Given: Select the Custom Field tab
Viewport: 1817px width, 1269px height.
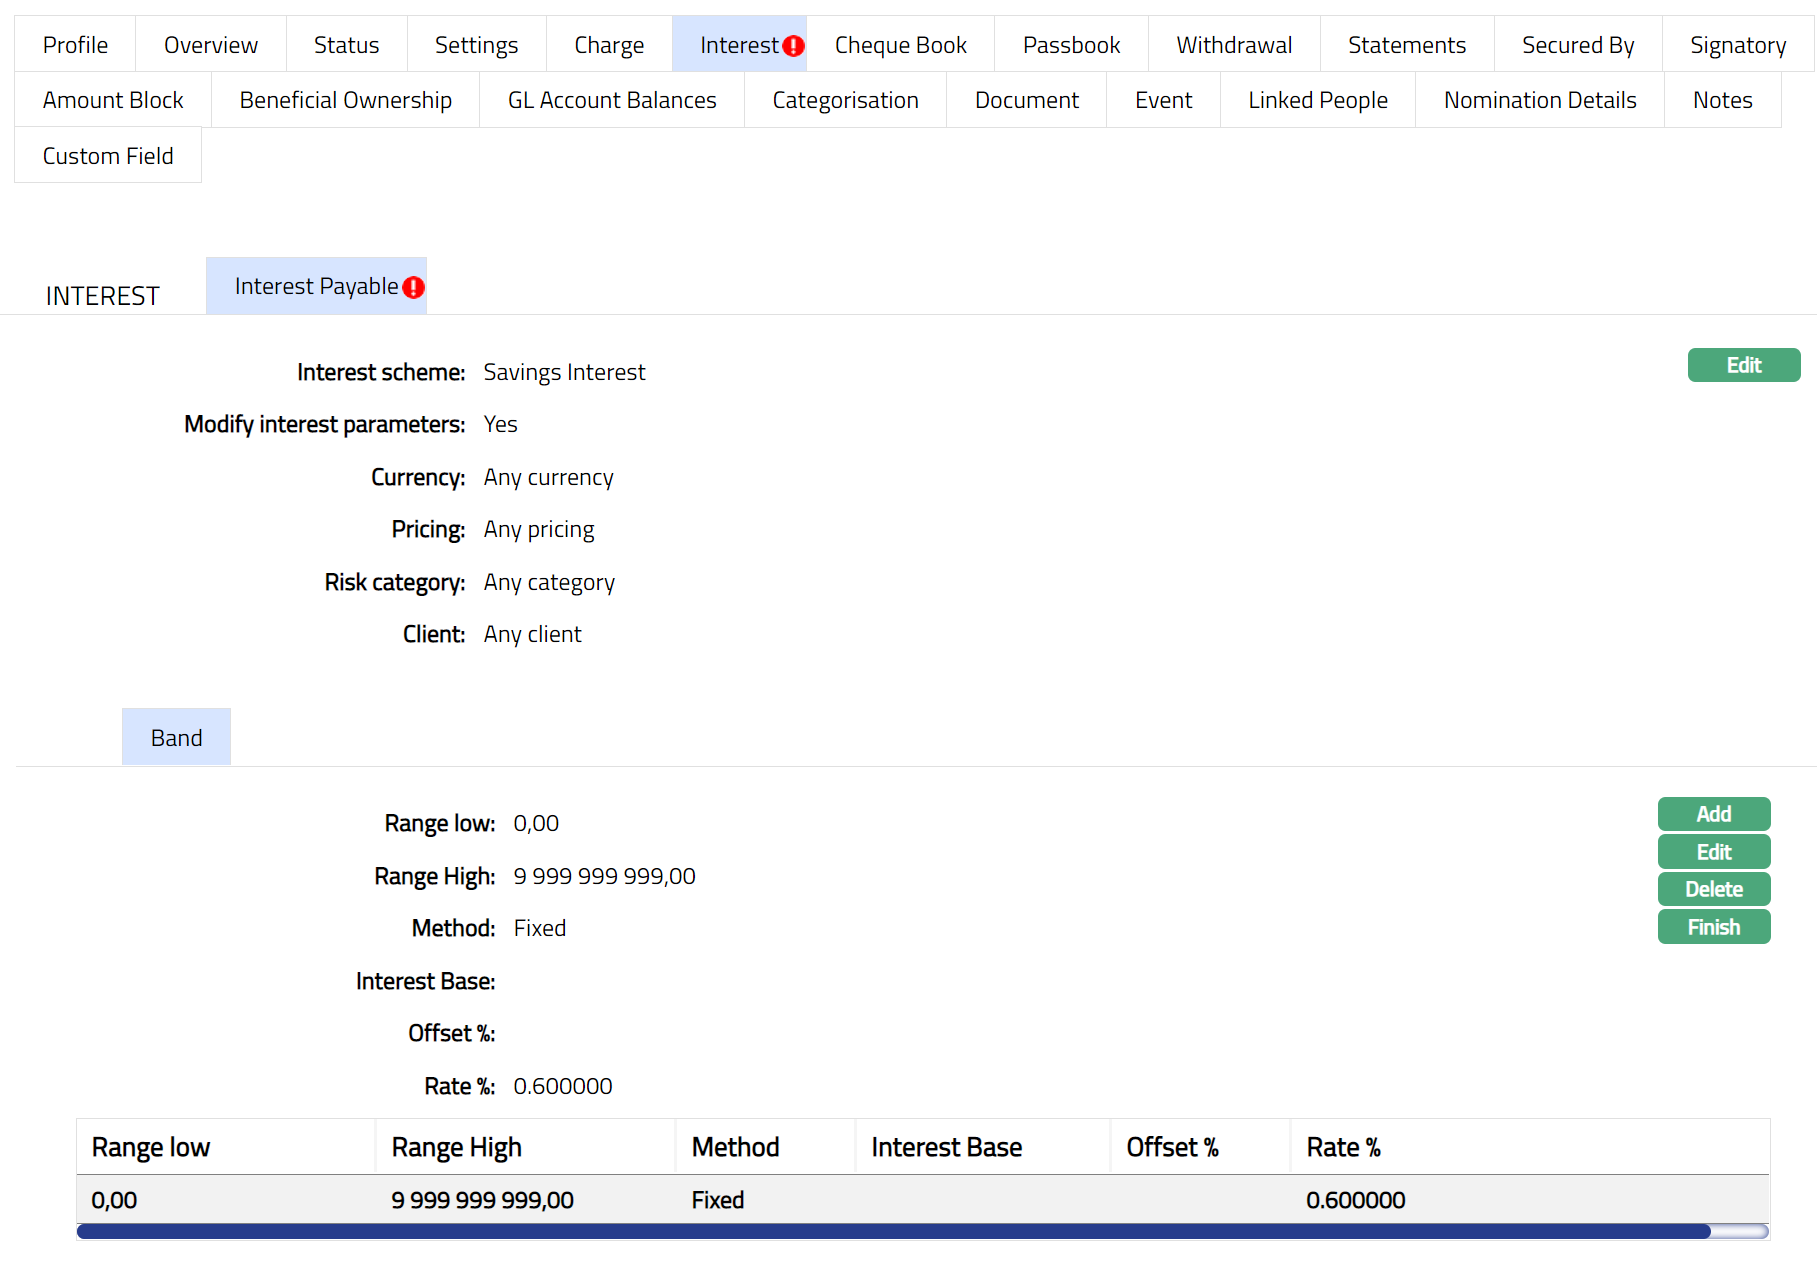Looking at the screenshot, I should pos(108,156).
